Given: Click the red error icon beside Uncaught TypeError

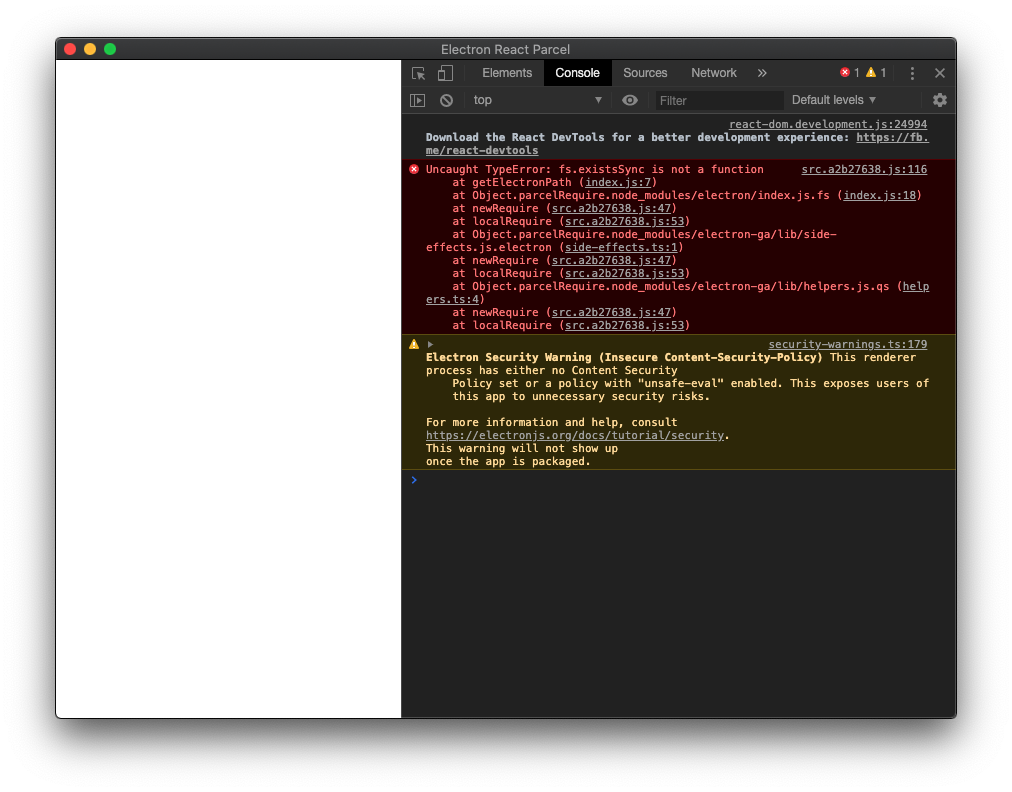Looking at the screenshot, I should click(x=414, y=169).
